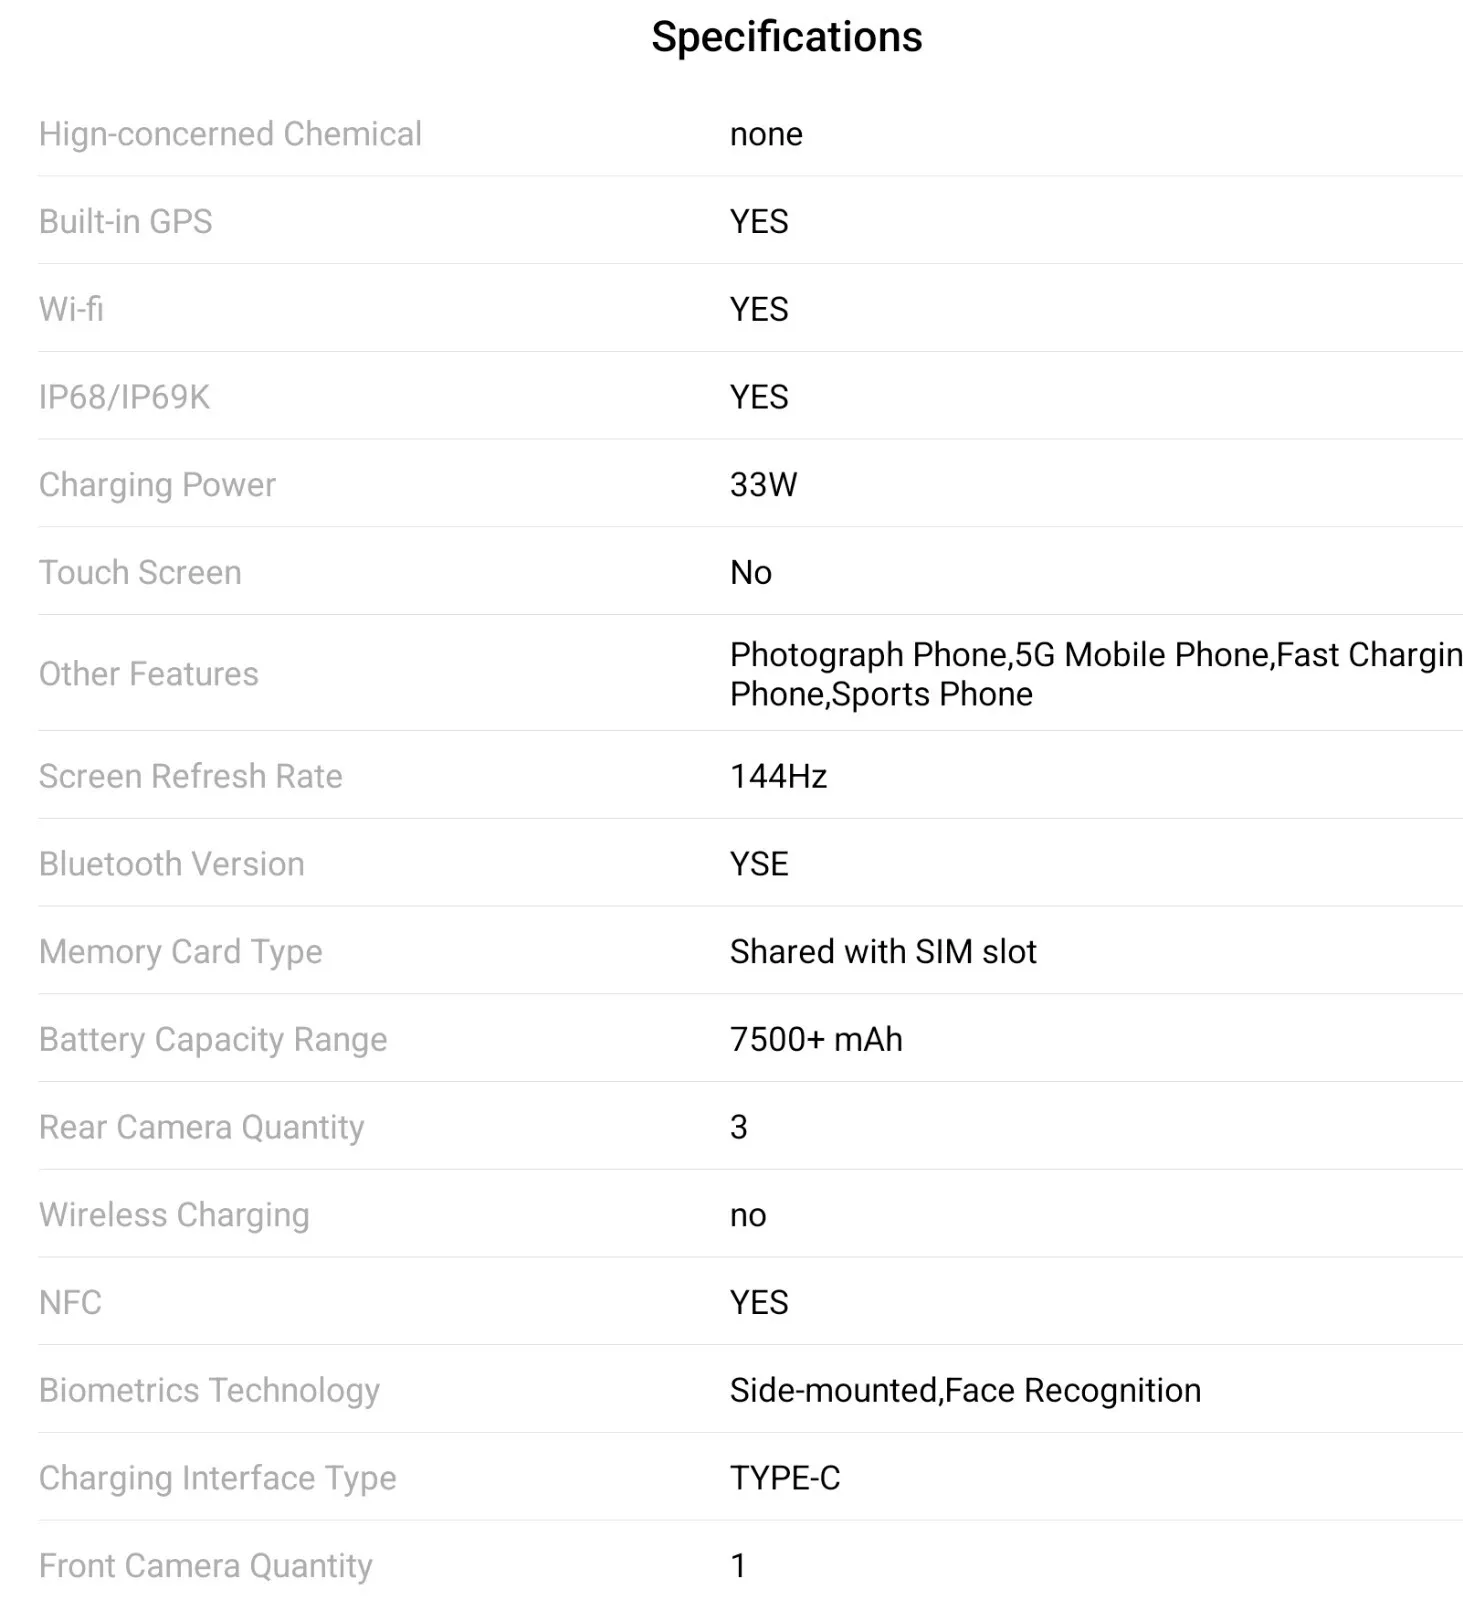This screenshot has height=1600, width=1463.
Task: Click the Shared with SIM slot value
Action: 883,952
